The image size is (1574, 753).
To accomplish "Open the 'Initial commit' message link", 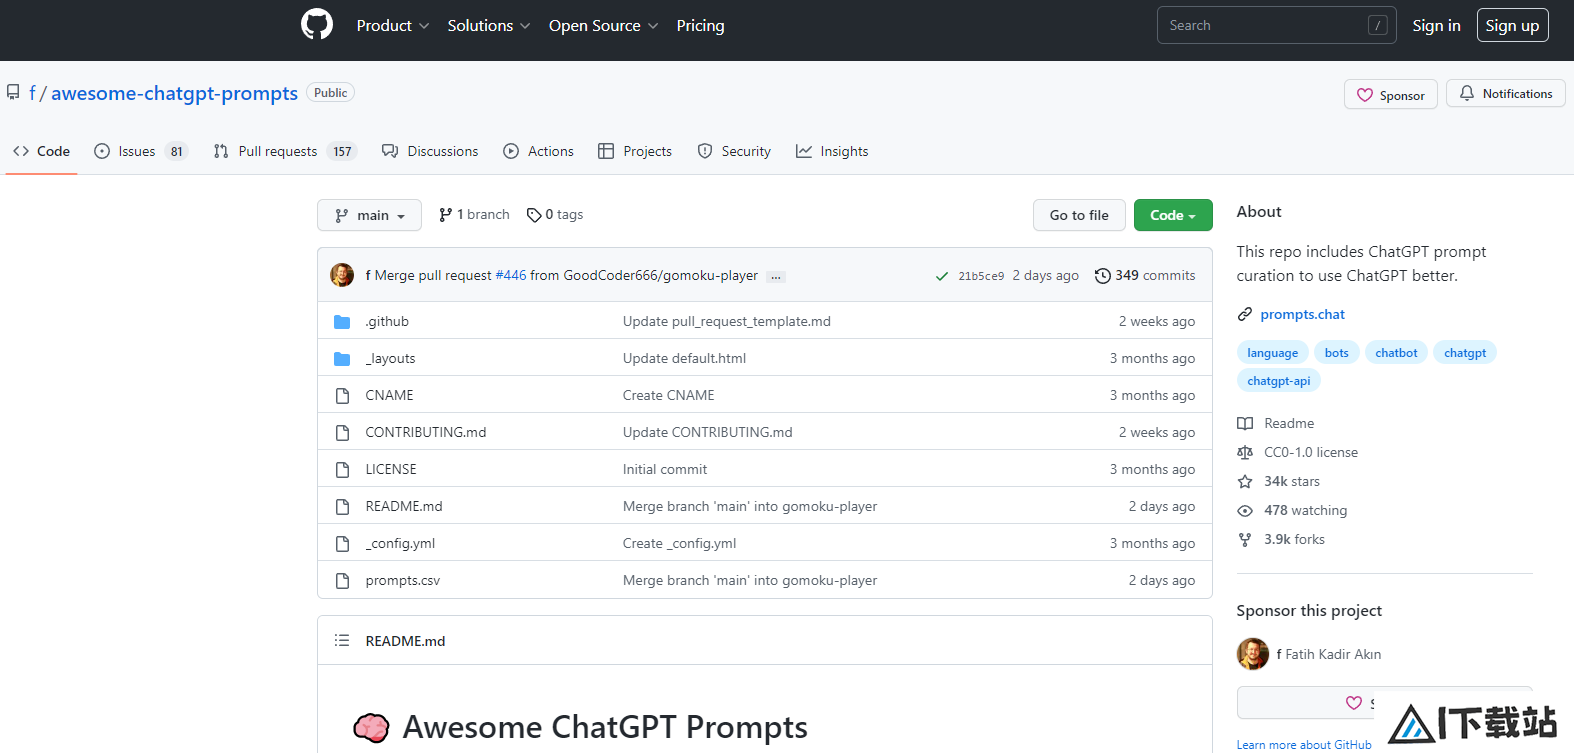I will (665, 470).
